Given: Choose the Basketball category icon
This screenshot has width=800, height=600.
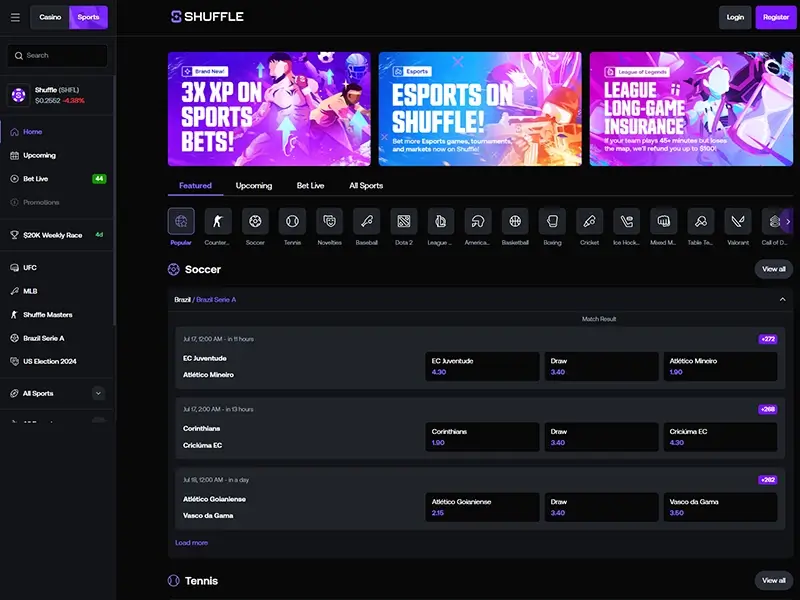Looking at the screenshot, I should 515,221.
